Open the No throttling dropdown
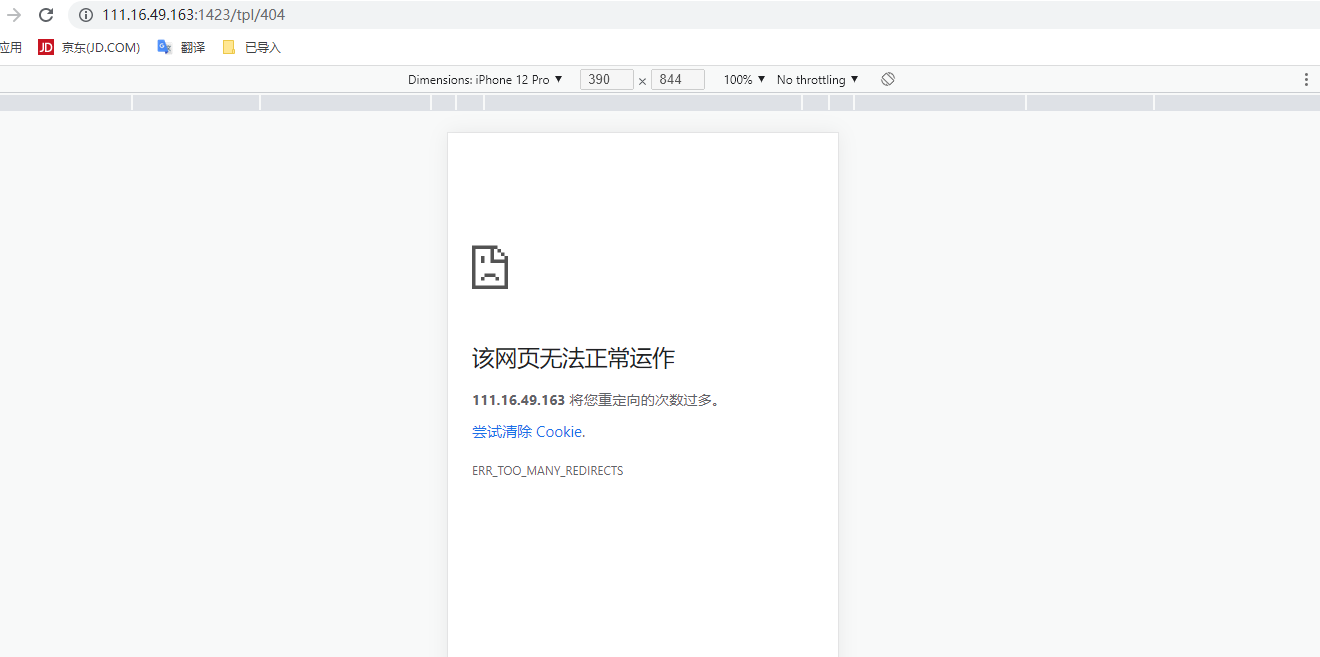The width and height of the screenshot is (1320, 657). (817, 79)
